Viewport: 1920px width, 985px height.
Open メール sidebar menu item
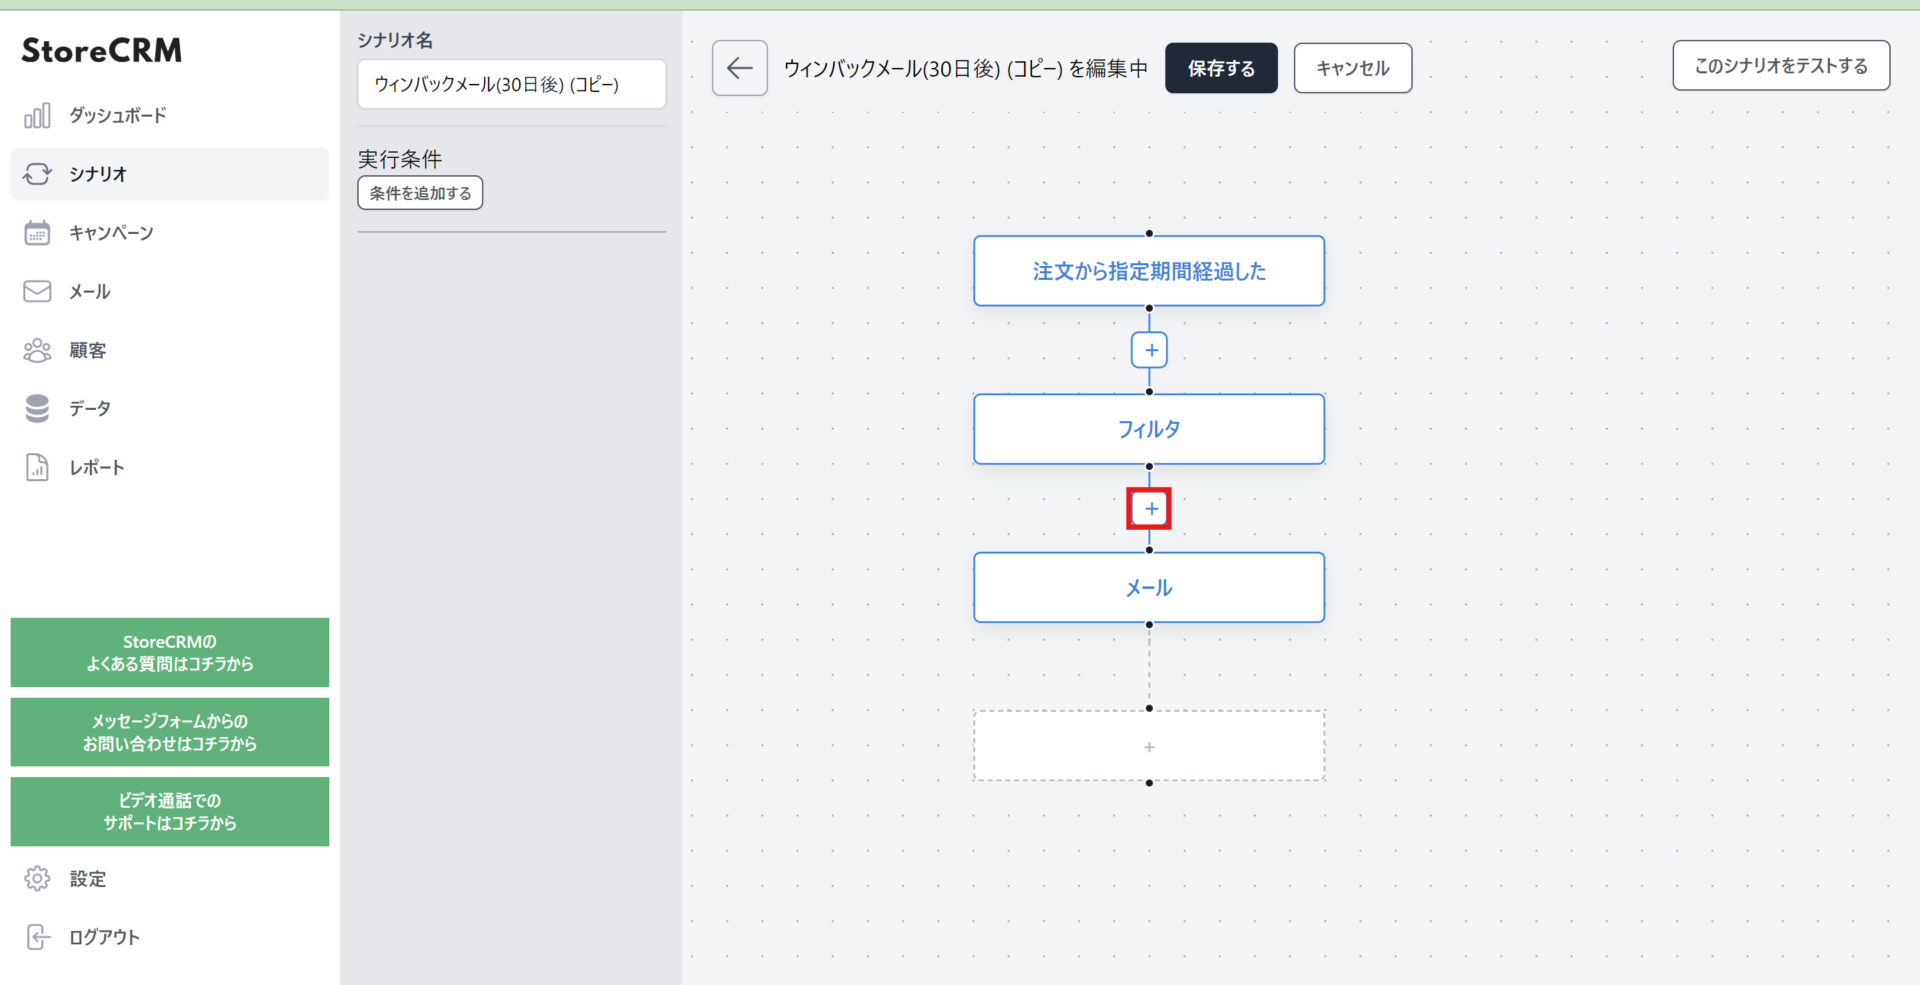(x=170, y=291)
